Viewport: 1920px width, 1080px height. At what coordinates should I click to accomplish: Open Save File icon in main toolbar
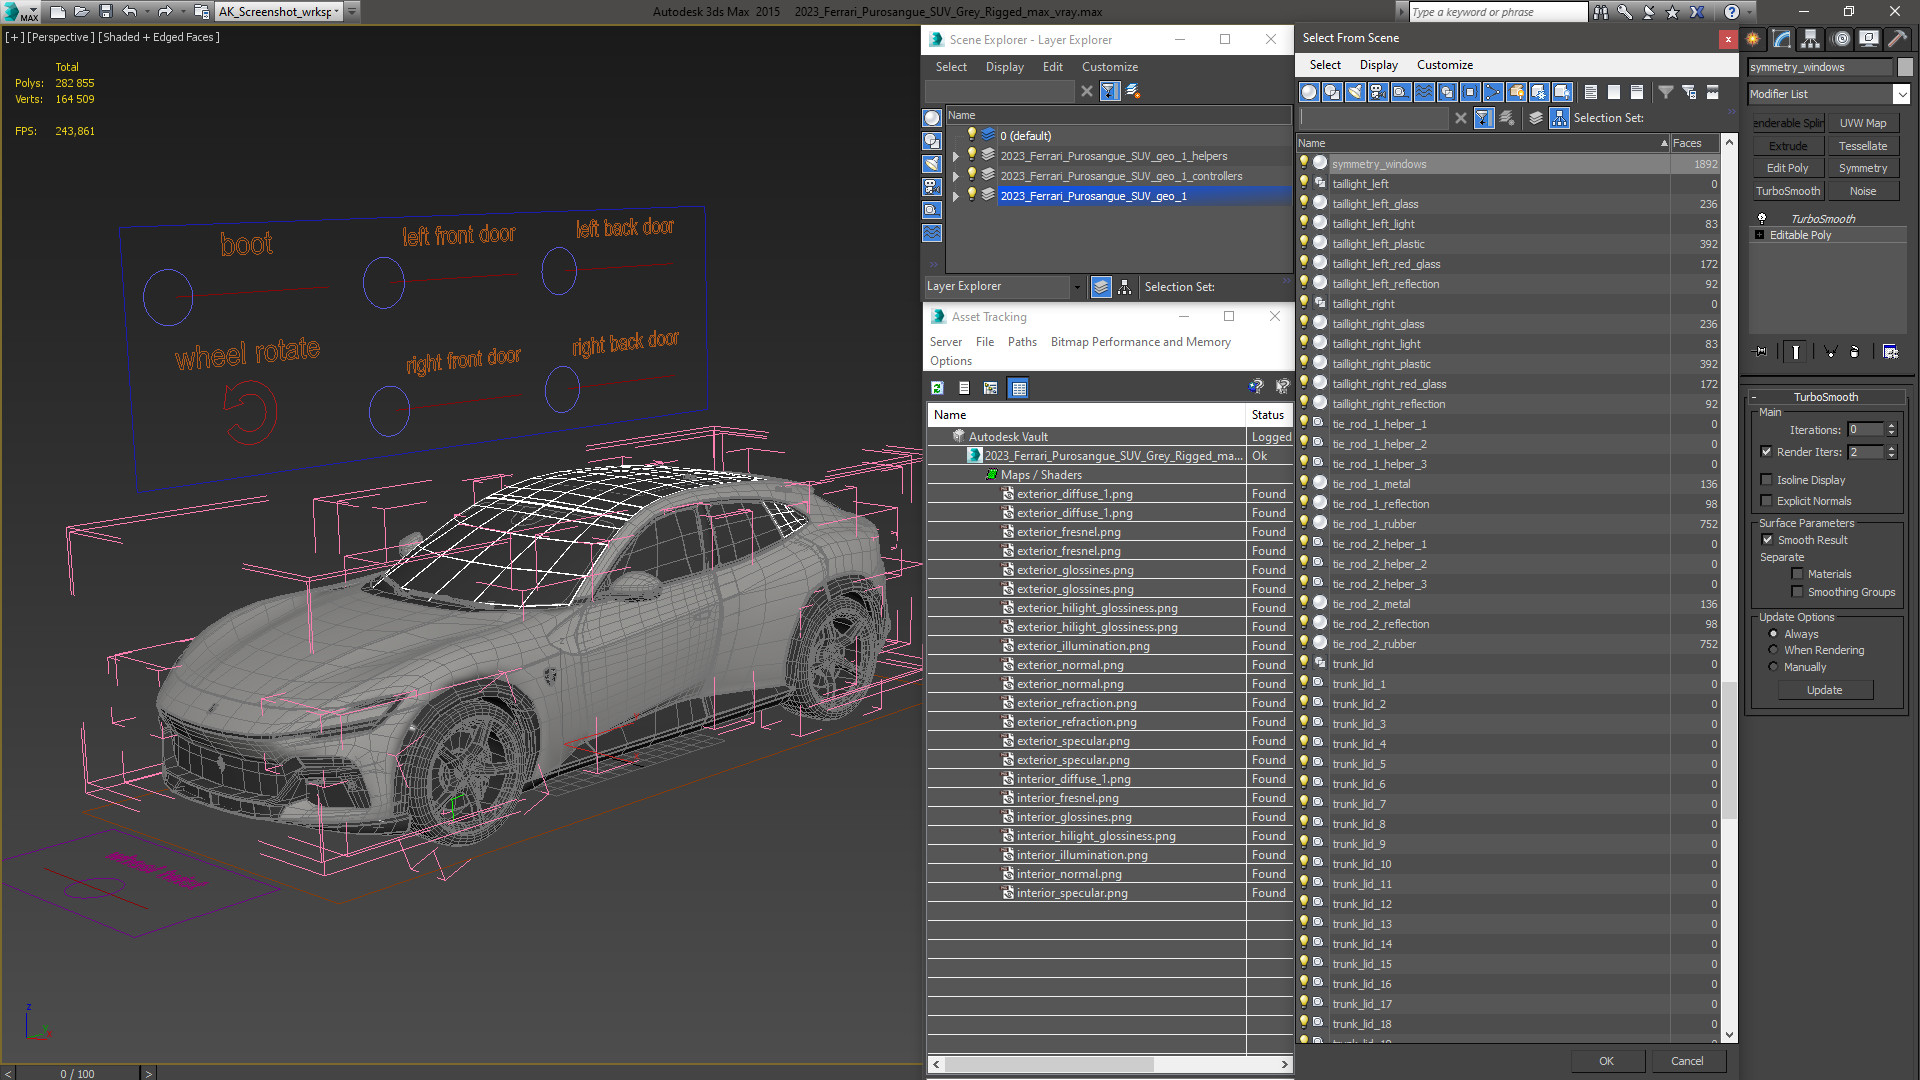106,12
